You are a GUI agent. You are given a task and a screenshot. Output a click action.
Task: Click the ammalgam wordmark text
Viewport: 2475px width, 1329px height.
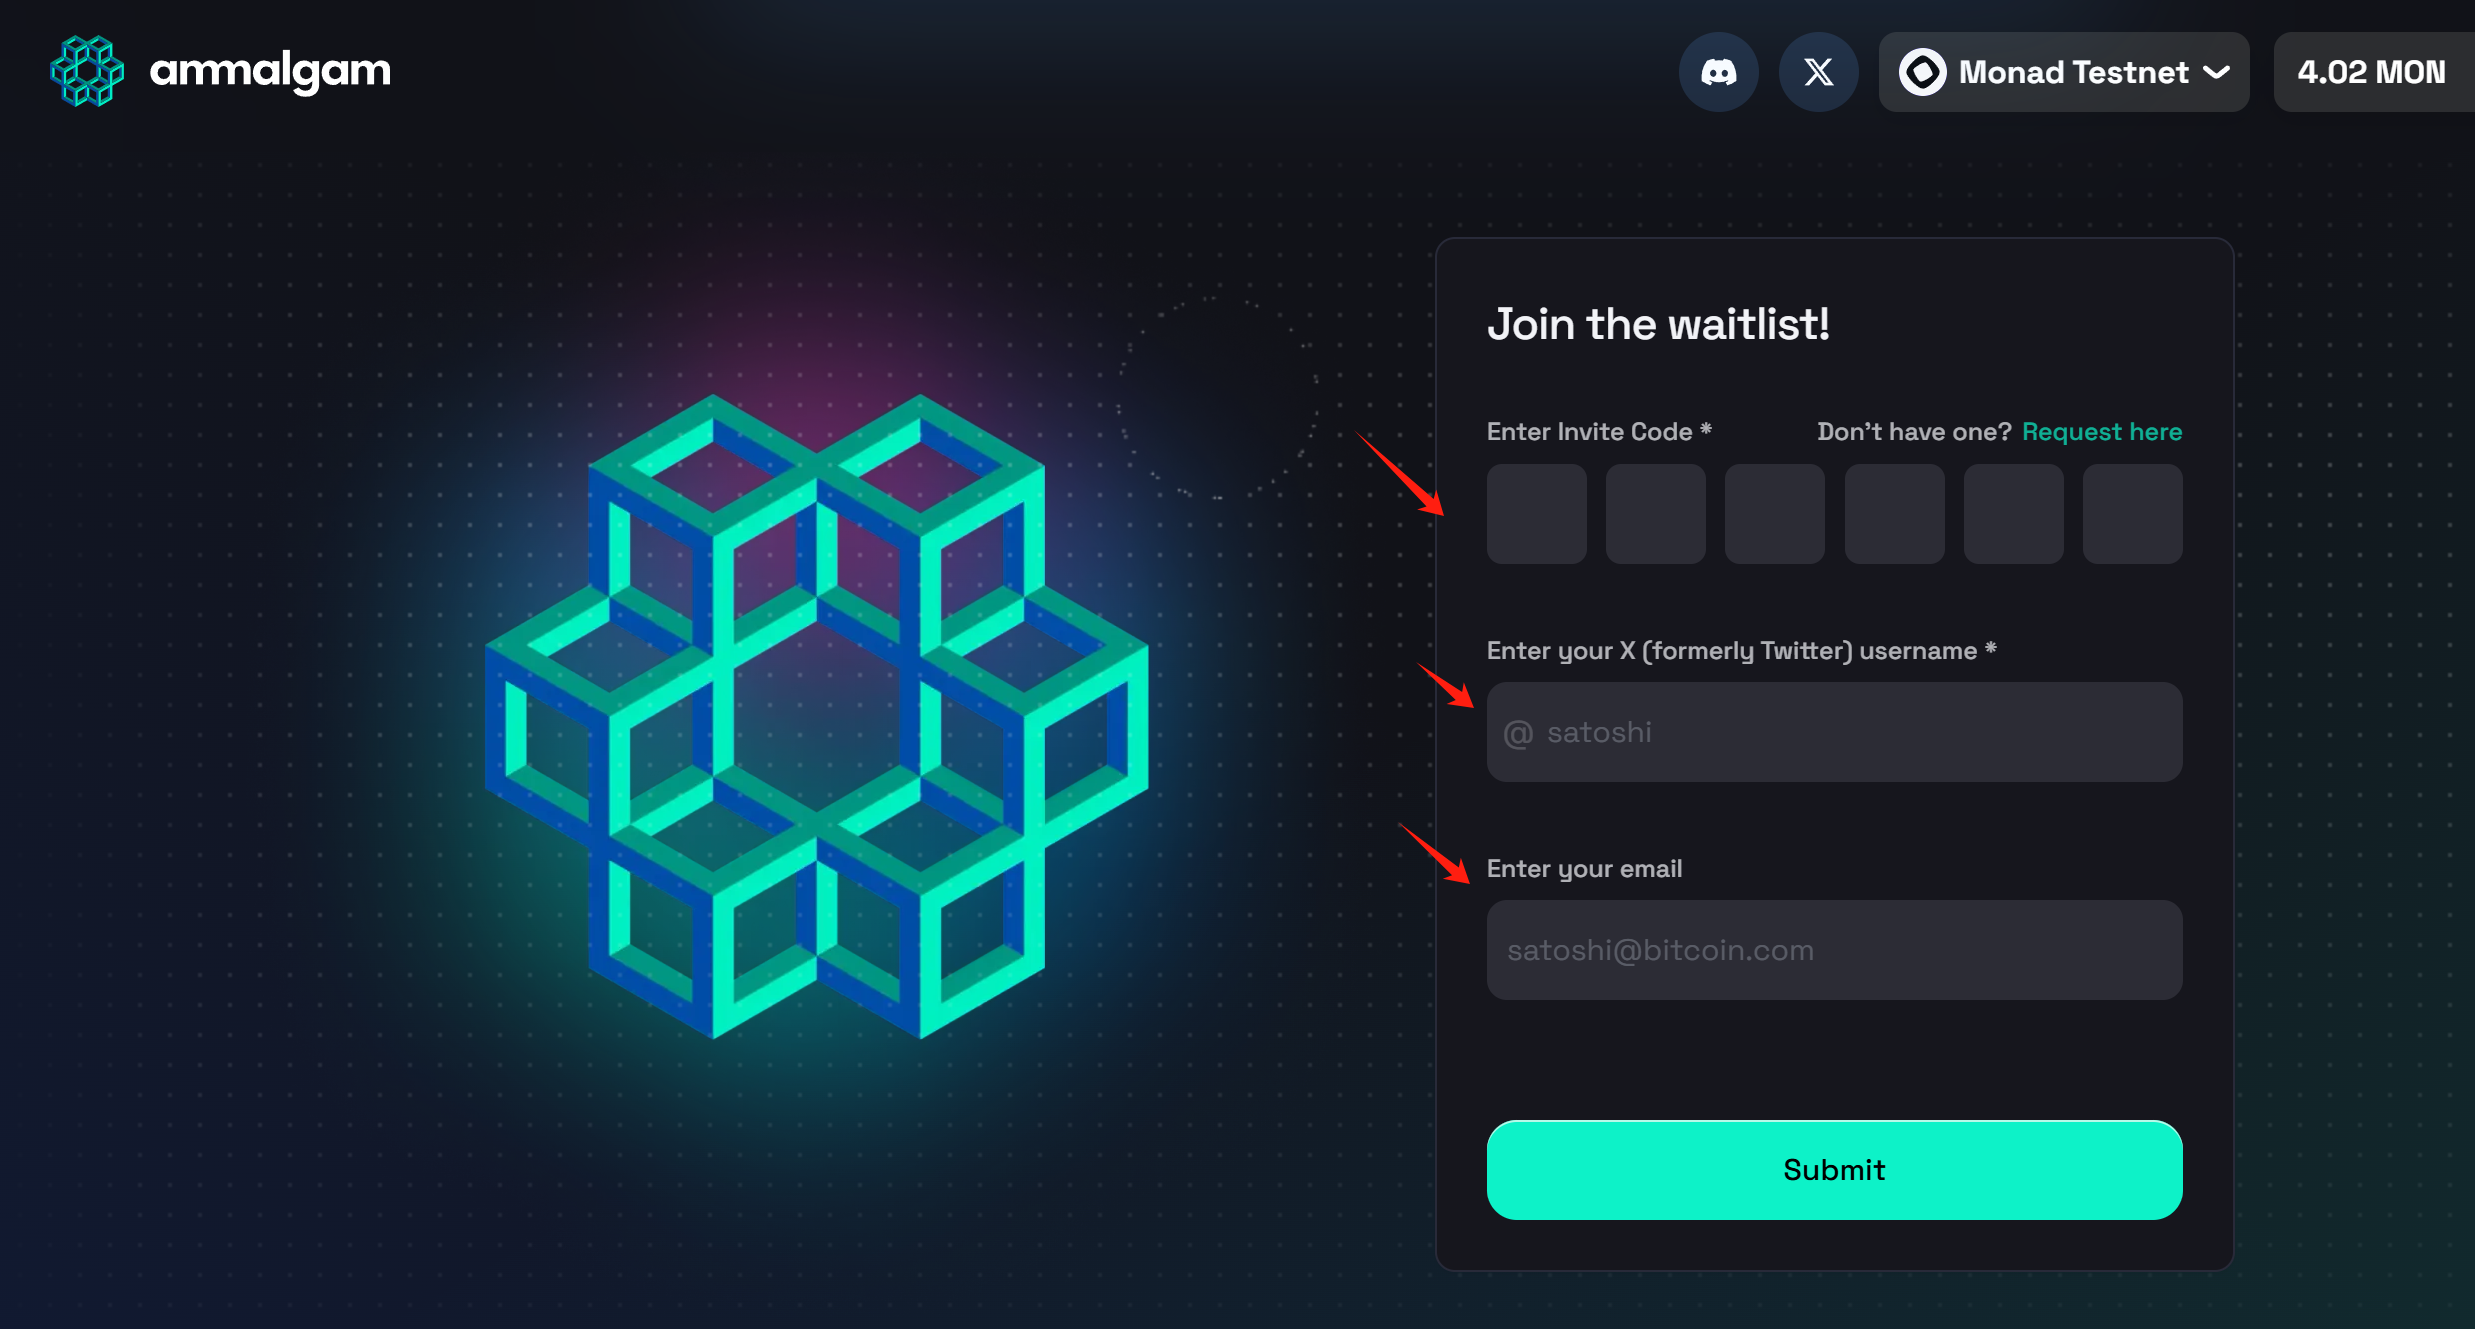(270, 72)
